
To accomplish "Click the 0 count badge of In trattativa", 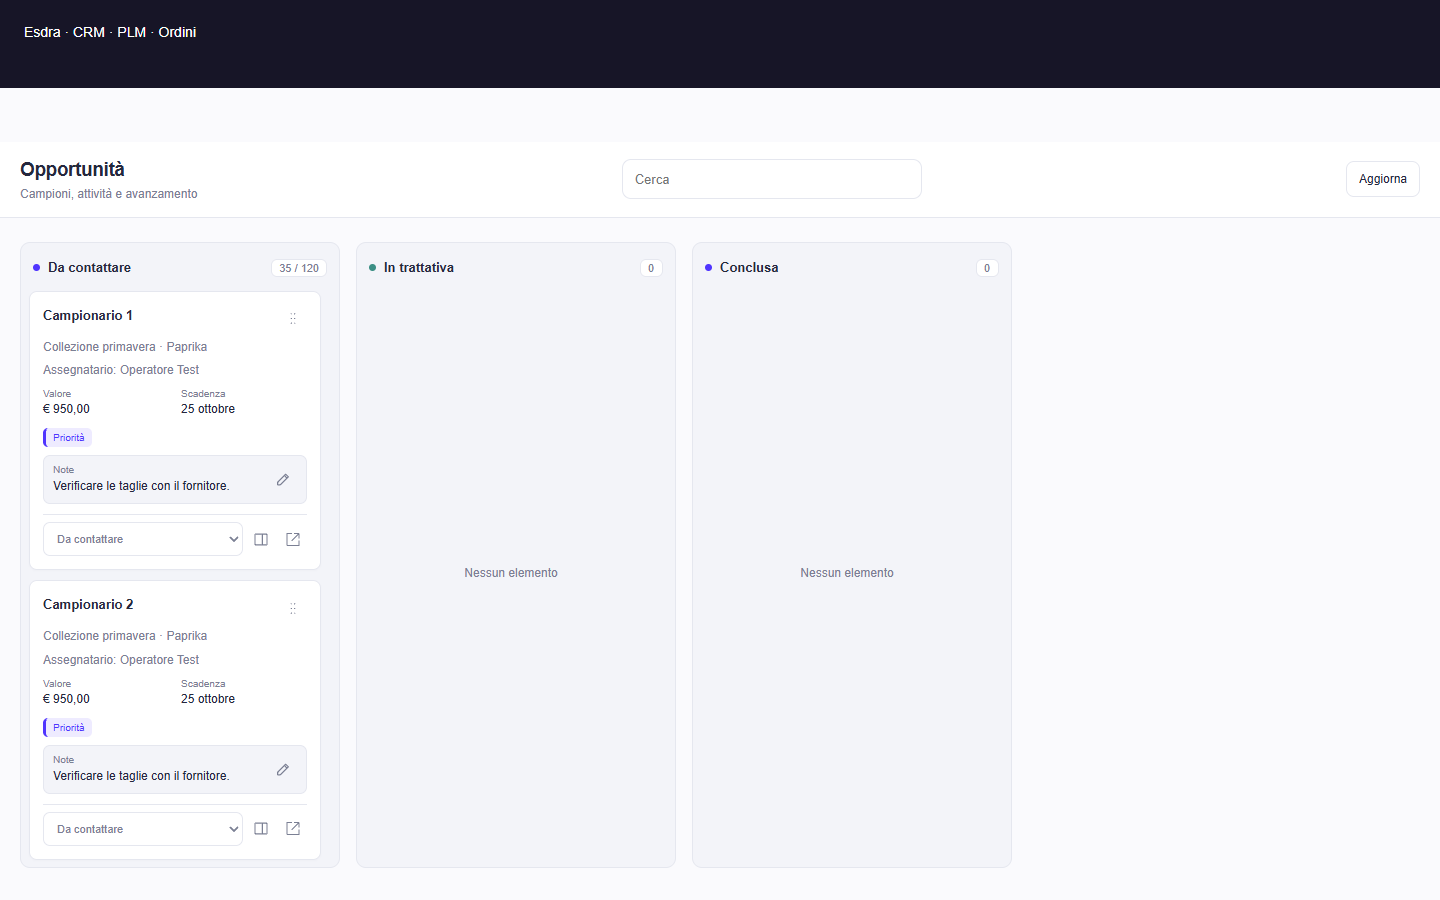I will (651, 268).
